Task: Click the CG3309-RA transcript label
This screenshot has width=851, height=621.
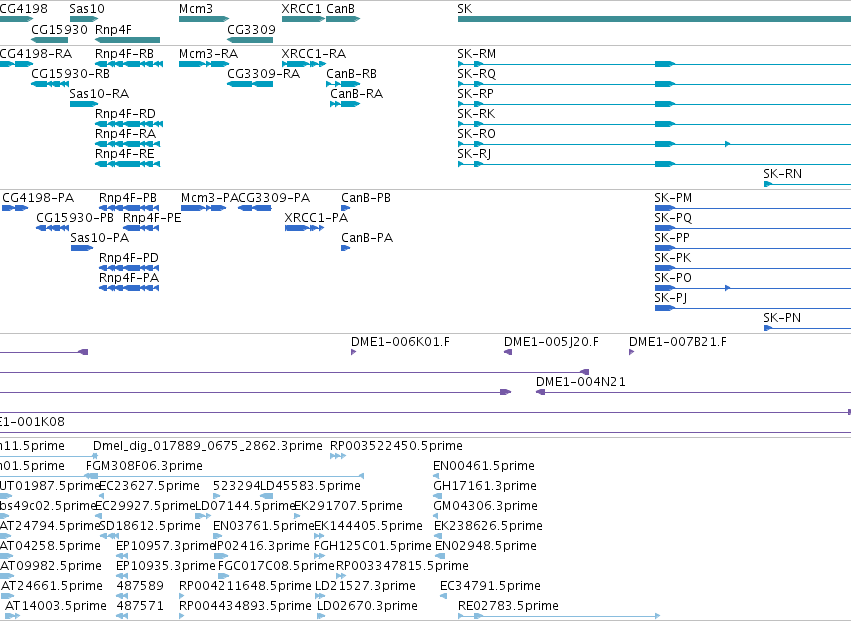Action: (263, 74)
